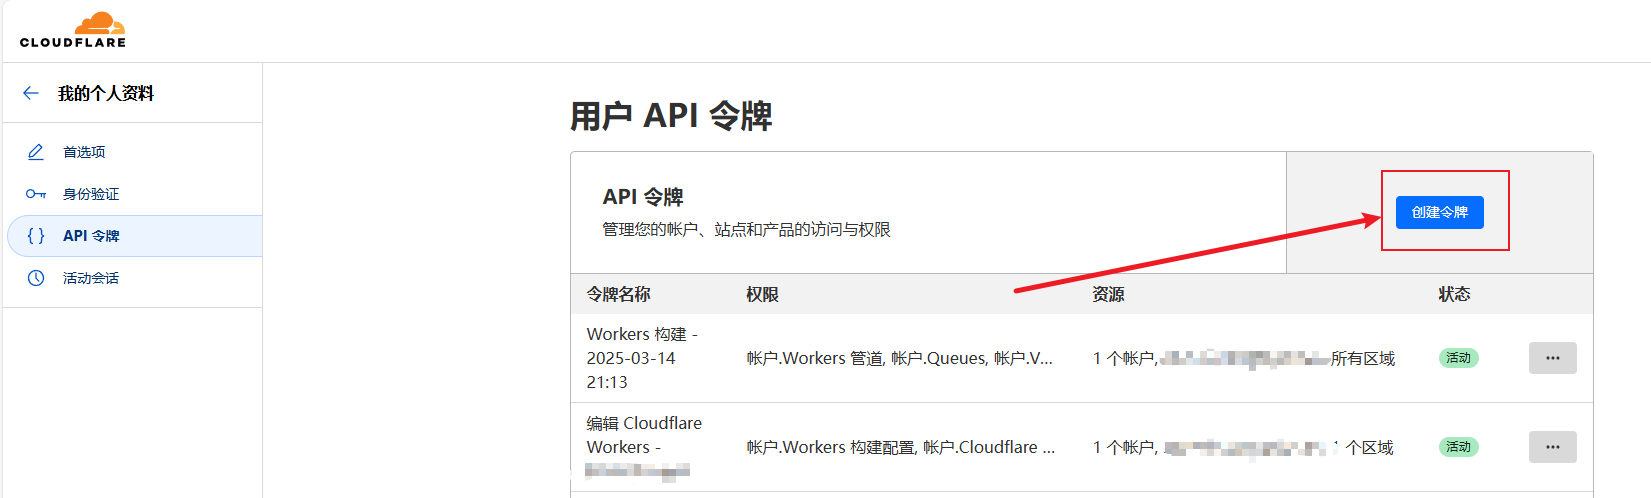1651x498 pixels.
Task: Switch to the 活动会话 sidebar item
Action: point(91,278)
